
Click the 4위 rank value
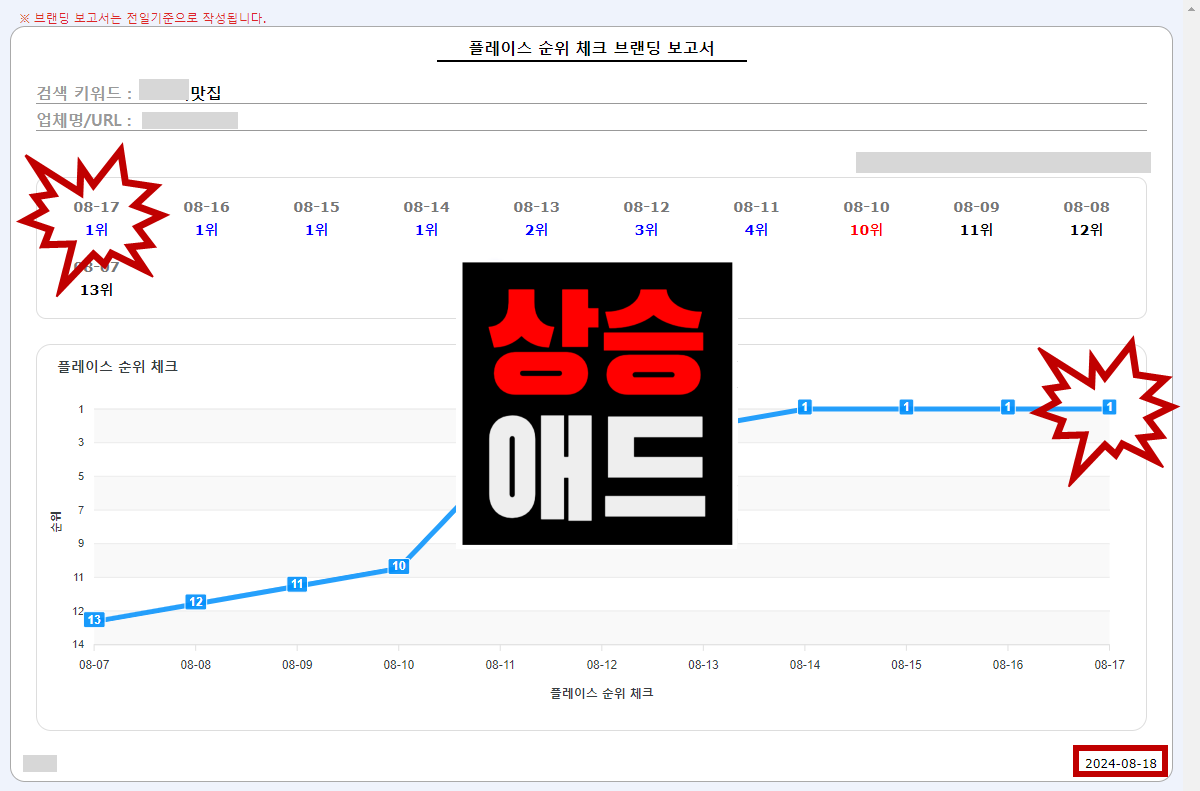pyautogui.click(x=757, y=230)
